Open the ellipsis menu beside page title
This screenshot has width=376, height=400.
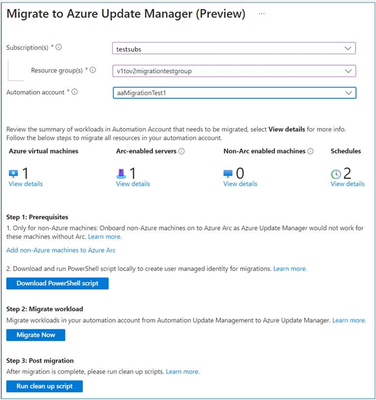click(262, 14)
